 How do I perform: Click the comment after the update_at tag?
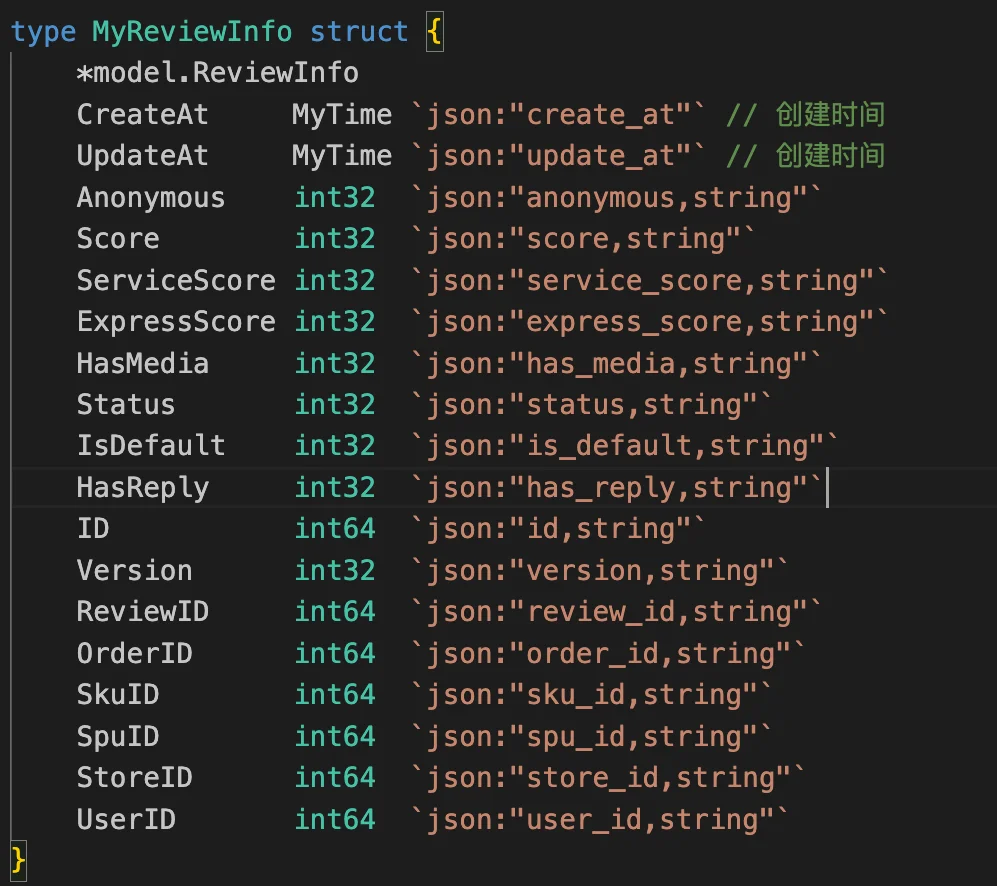click(x=805, y=156)
